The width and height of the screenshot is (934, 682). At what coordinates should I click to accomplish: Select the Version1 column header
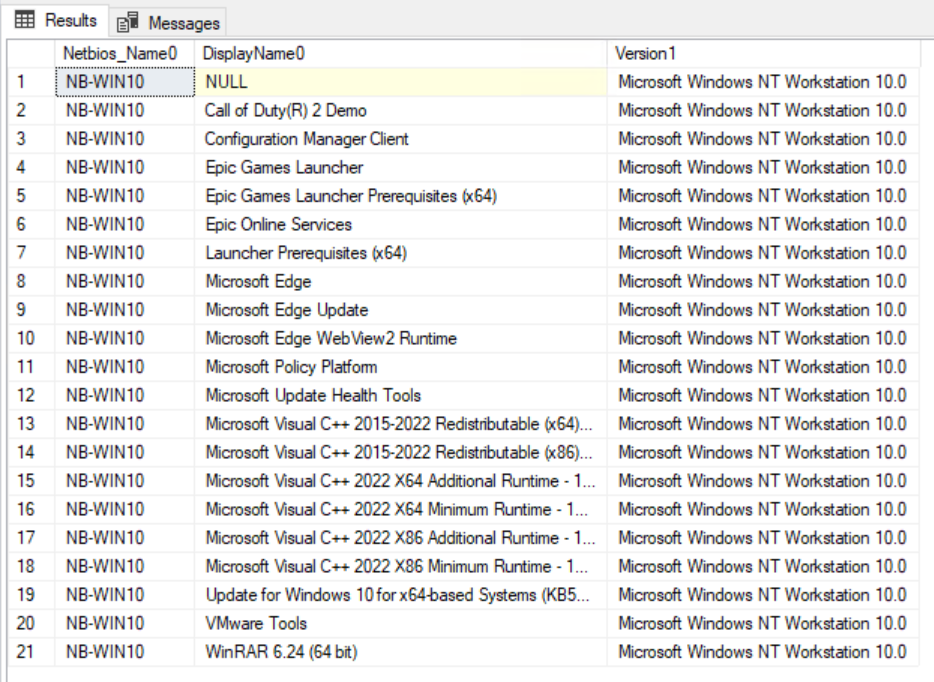[762, 54]
